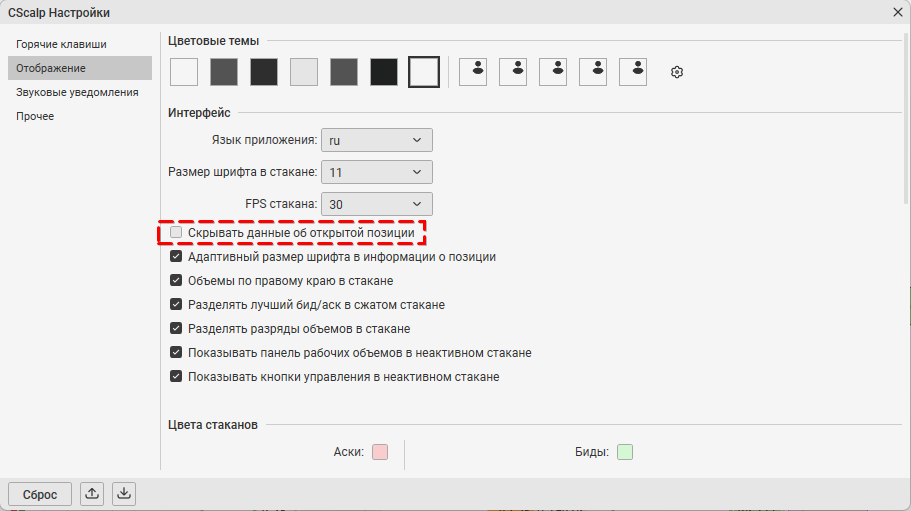Choose the fifth user custom theme

[x=633, y=72]
